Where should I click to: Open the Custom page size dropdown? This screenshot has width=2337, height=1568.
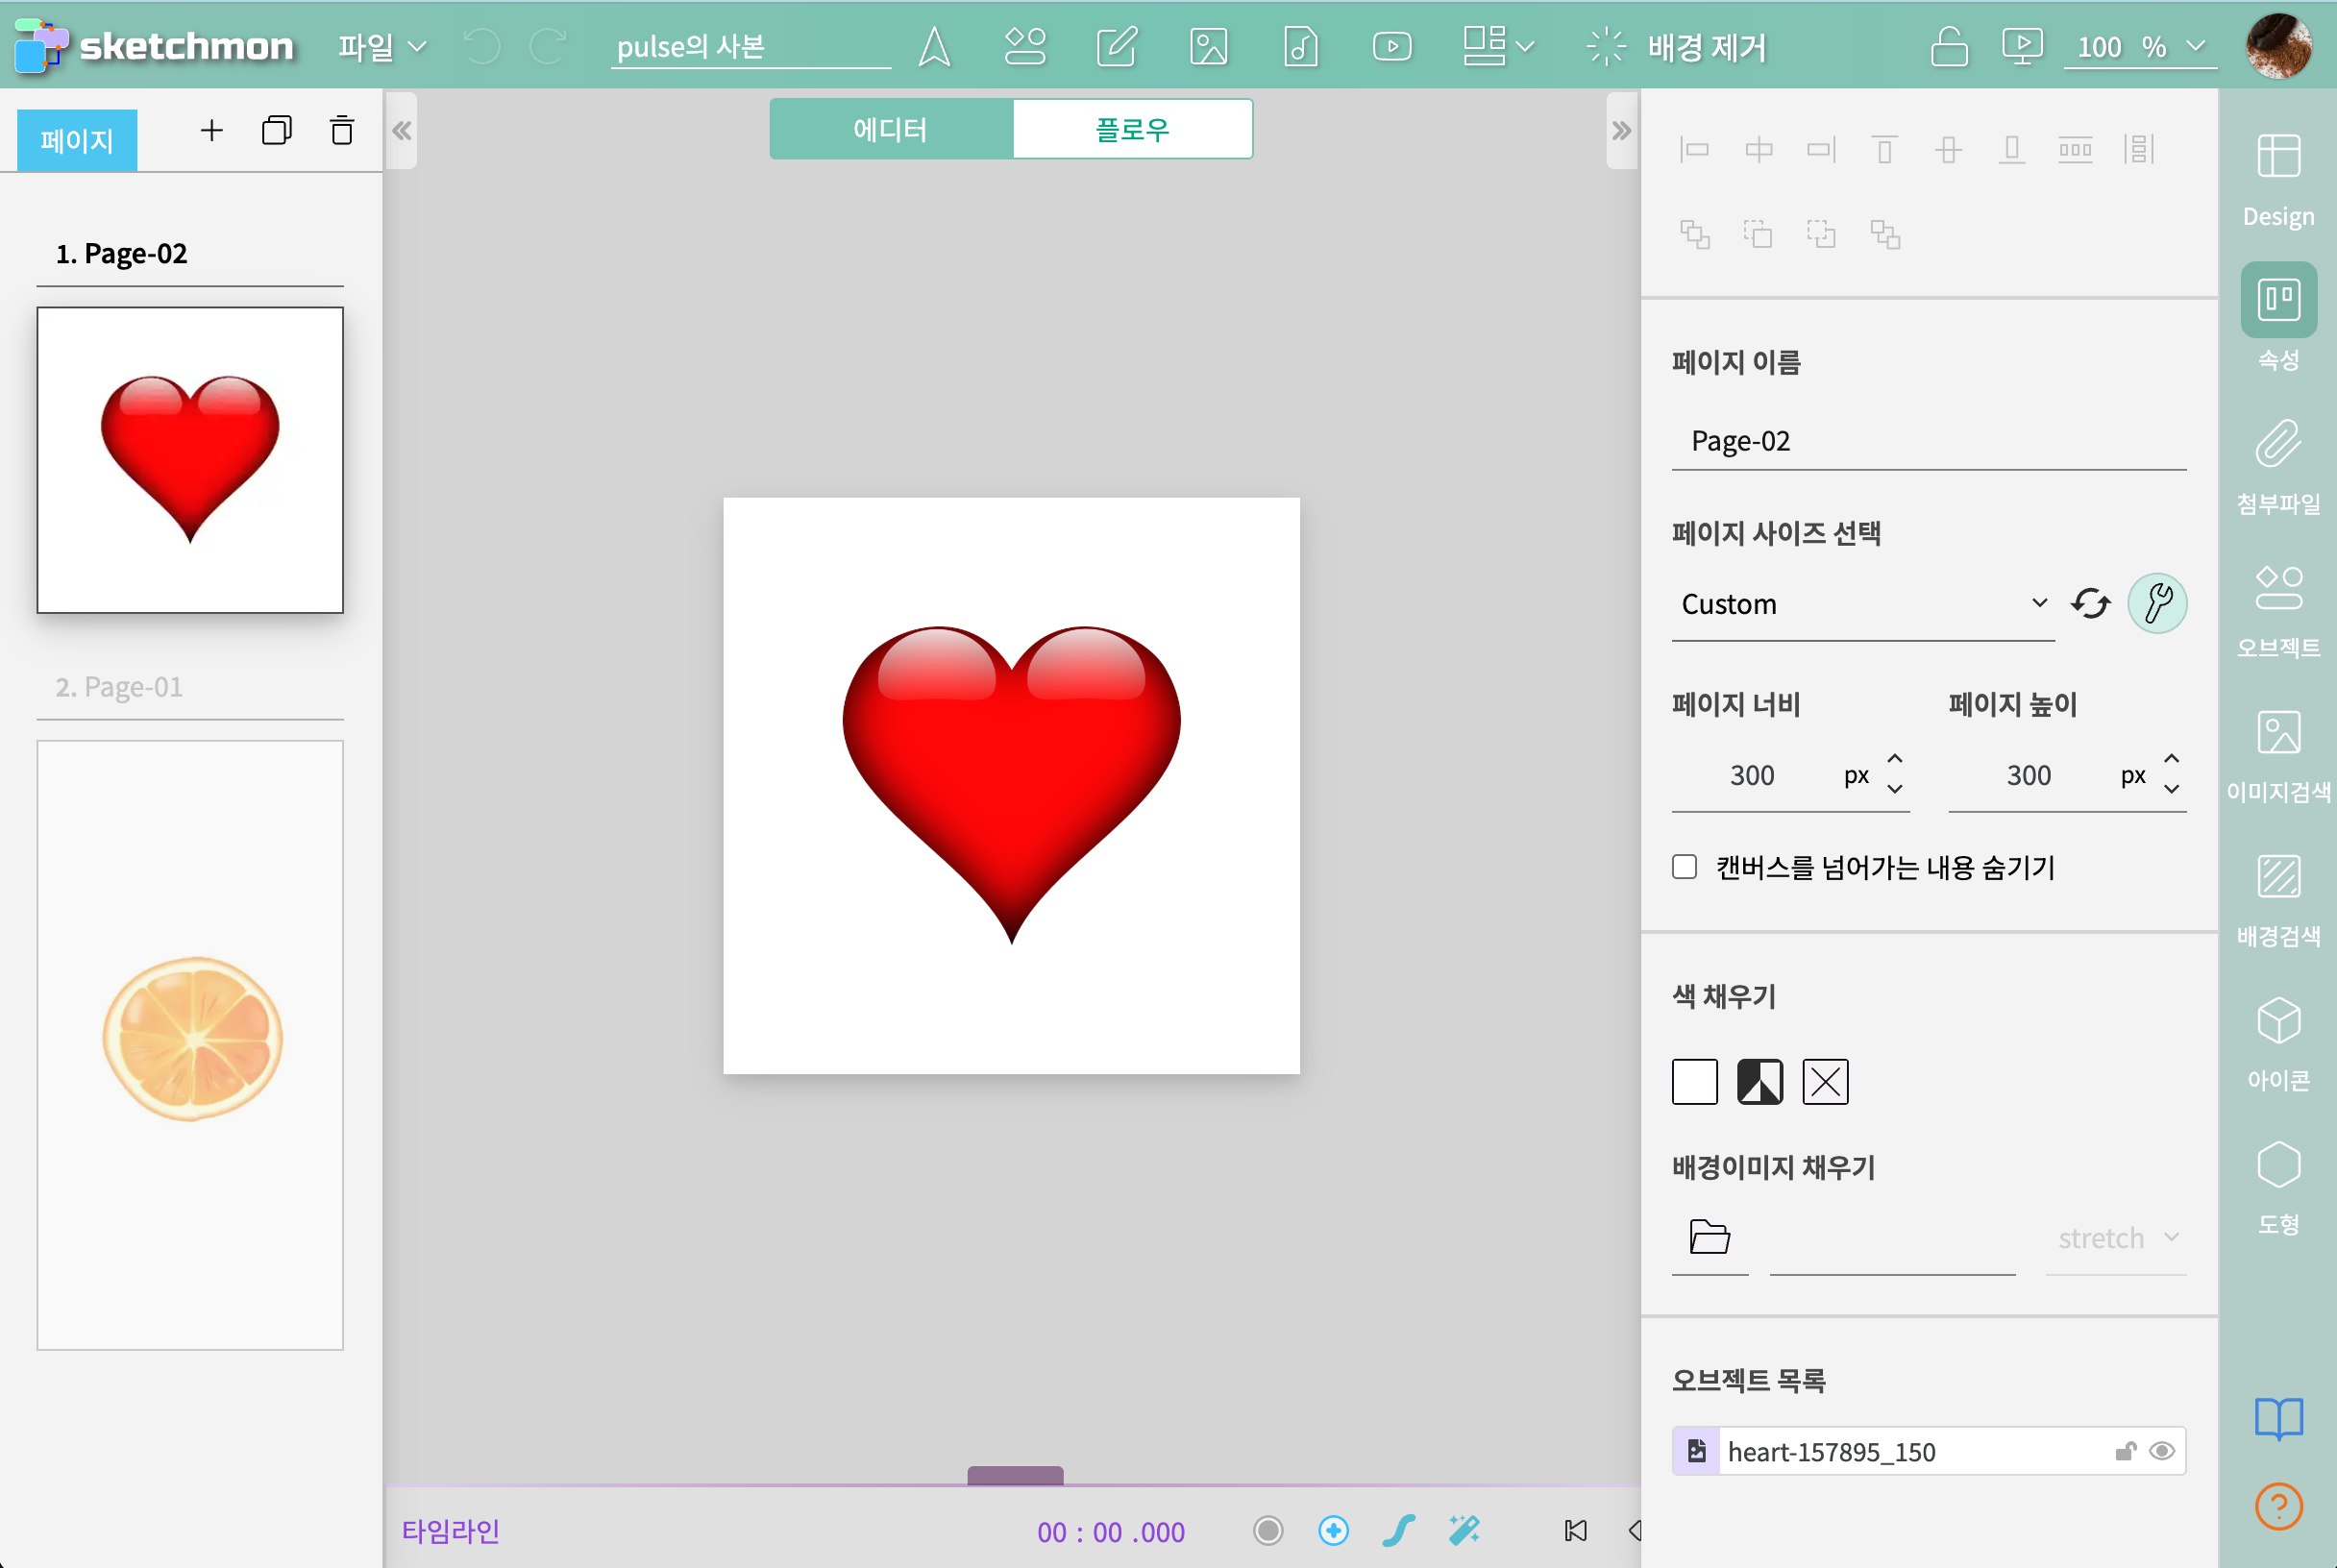pyautogui.click(x=1862, y=604)
